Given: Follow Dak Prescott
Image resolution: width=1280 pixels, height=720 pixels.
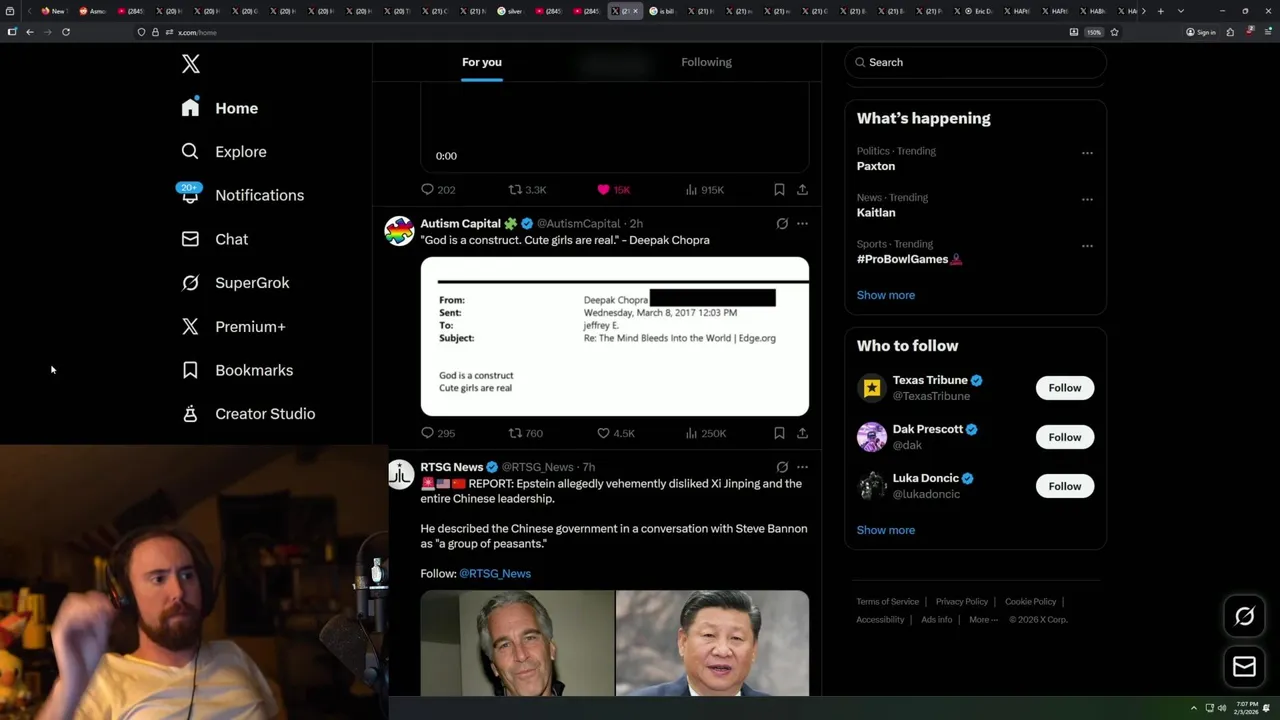Looking at the screenshot, I should [1065, 437].
